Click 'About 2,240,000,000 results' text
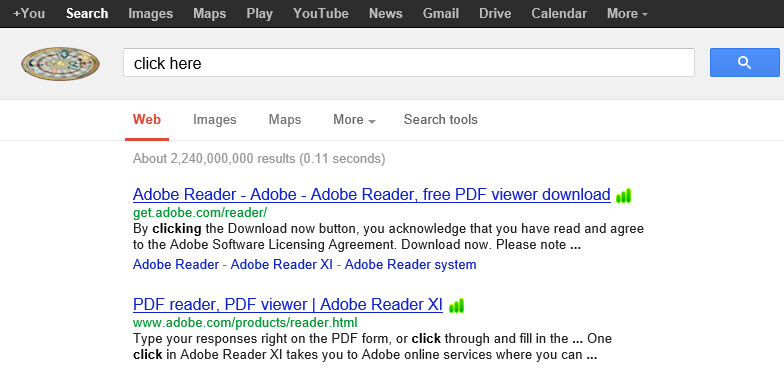The image size is (784, 368). click(x=214, y=159)
